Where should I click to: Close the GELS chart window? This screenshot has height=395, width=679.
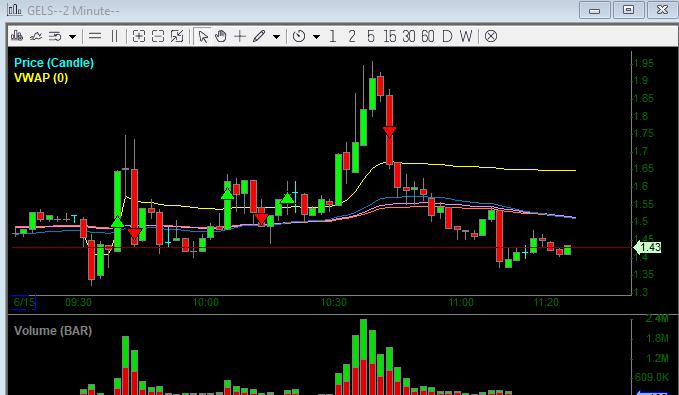pyautogui.click(x=663, y=10)
